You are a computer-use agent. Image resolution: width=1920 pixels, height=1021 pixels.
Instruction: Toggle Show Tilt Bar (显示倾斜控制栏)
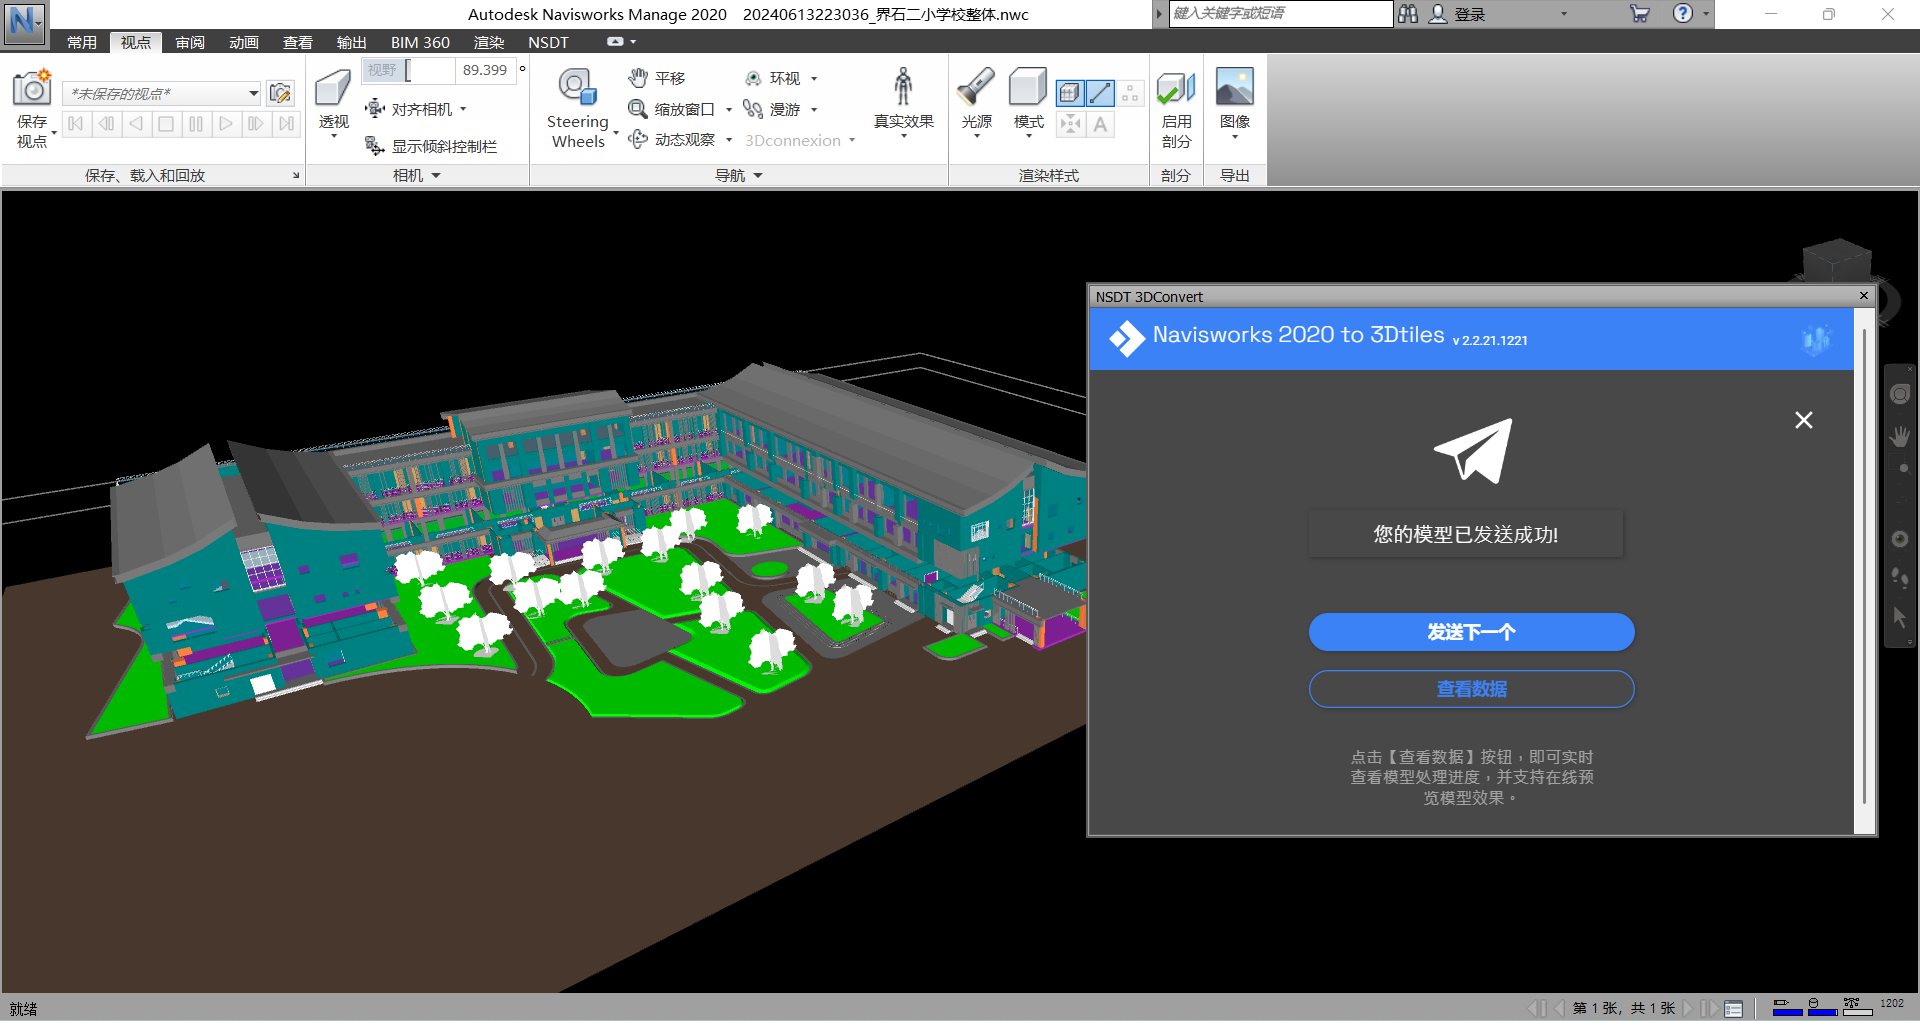pos(431,146)
